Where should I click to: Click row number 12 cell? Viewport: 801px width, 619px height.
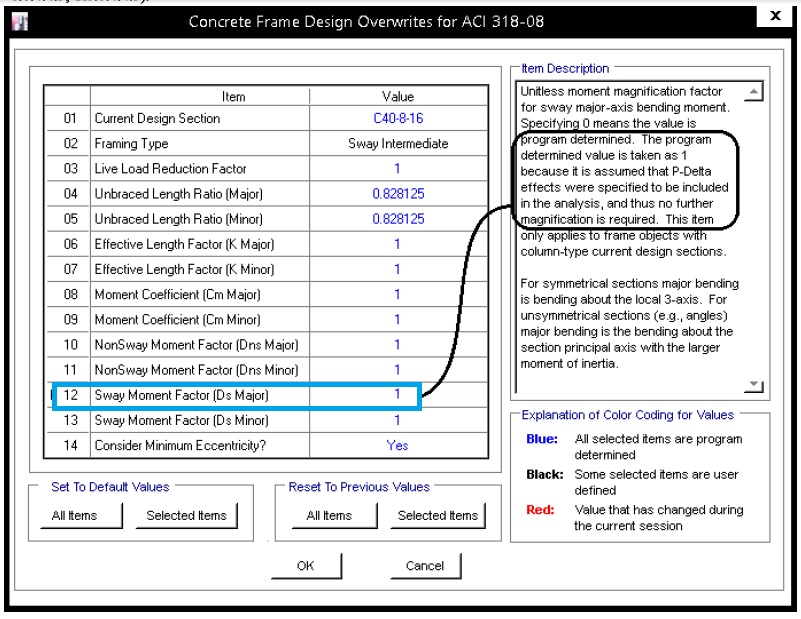(x=70, y=395)
